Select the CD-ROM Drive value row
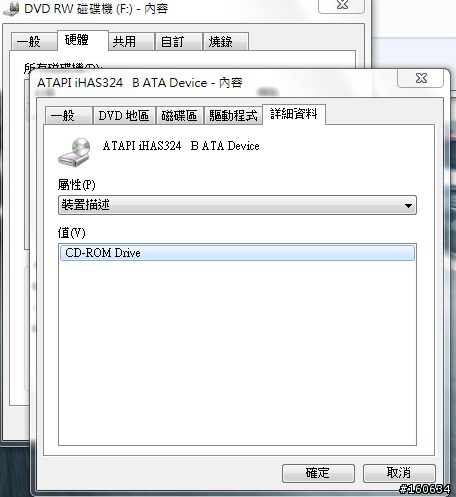 tap(237, 253)
